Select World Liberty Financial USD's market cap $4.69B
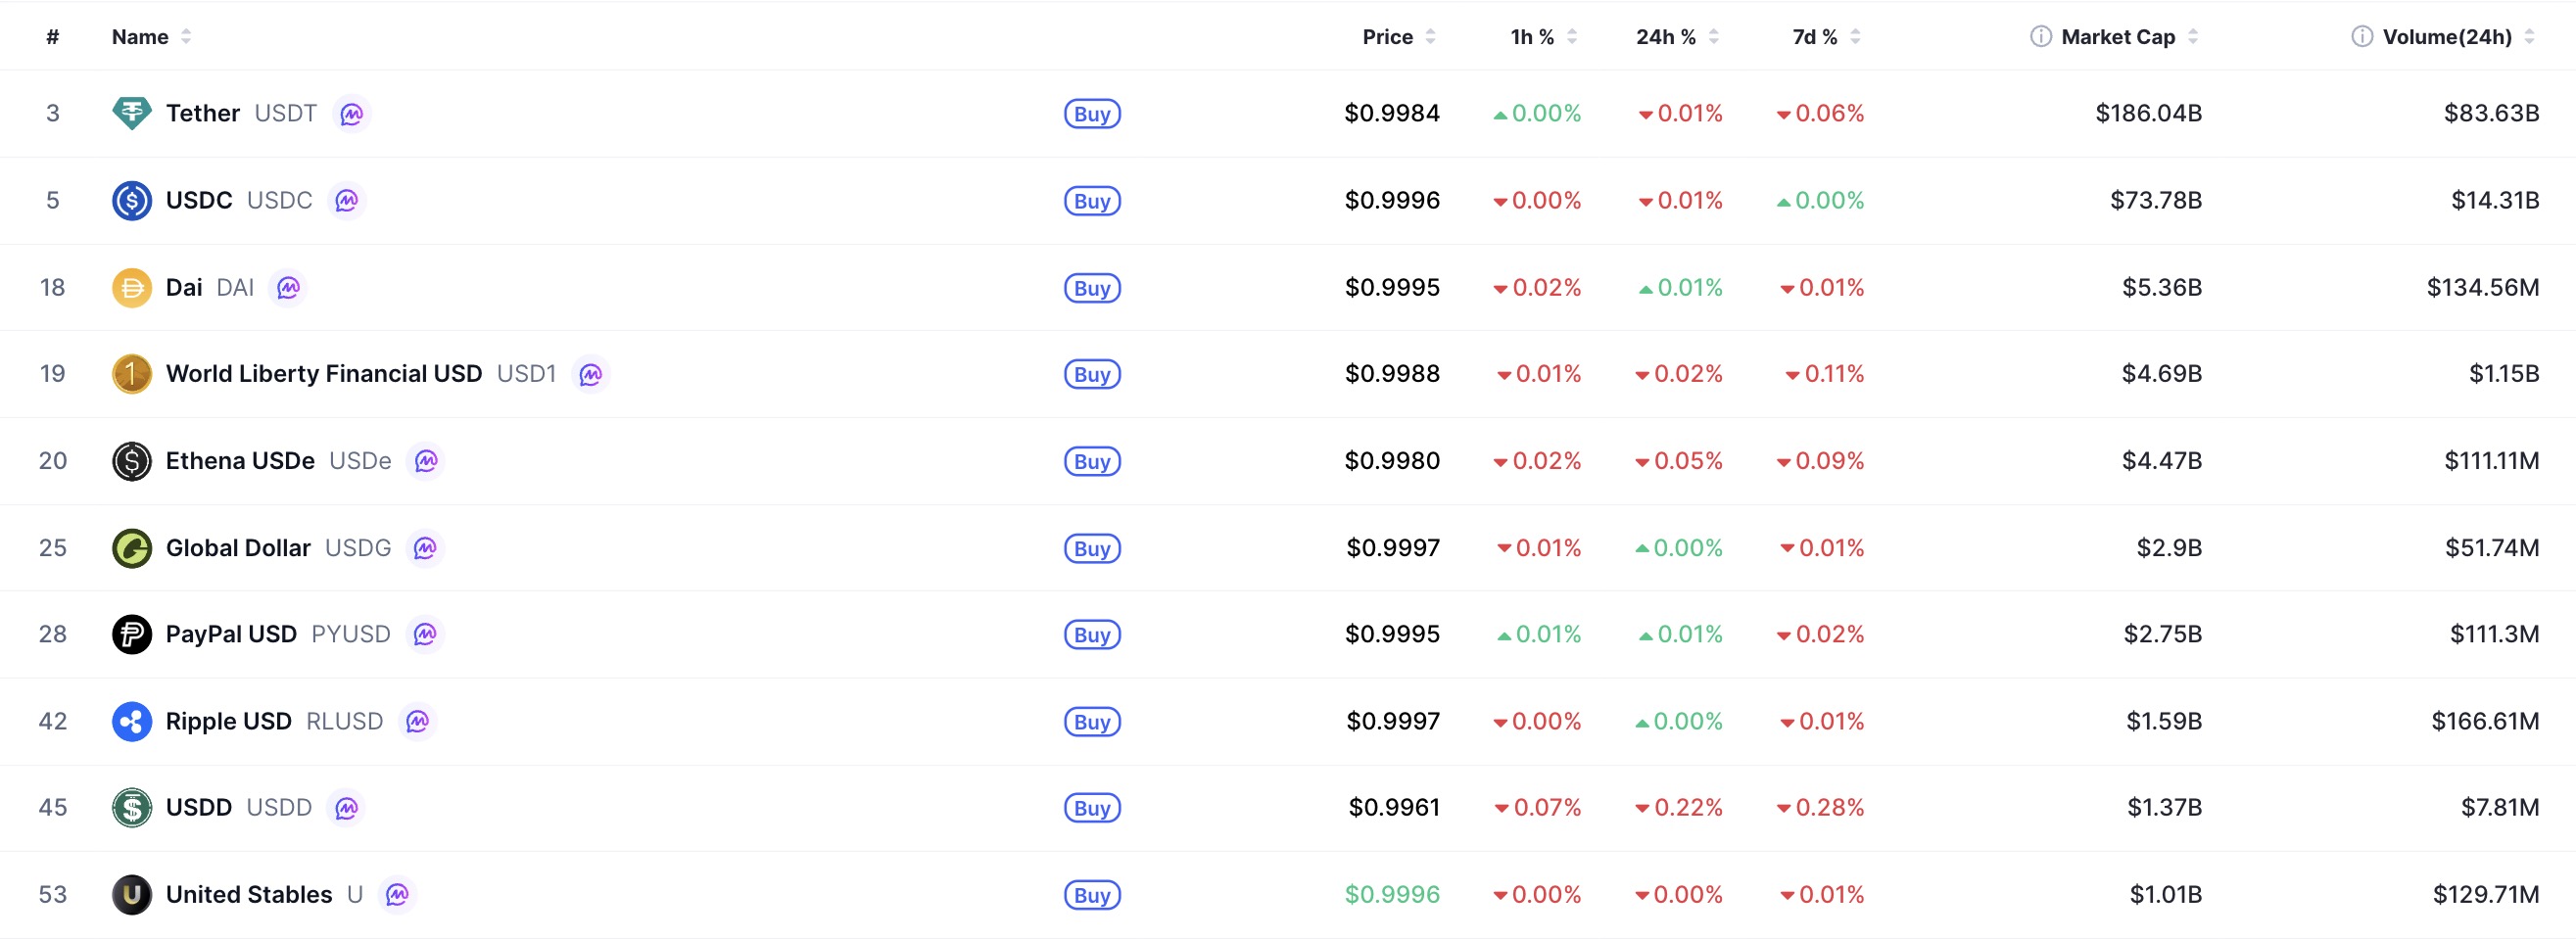This screenshot has width=2576, height=940. coord(2162,374)
